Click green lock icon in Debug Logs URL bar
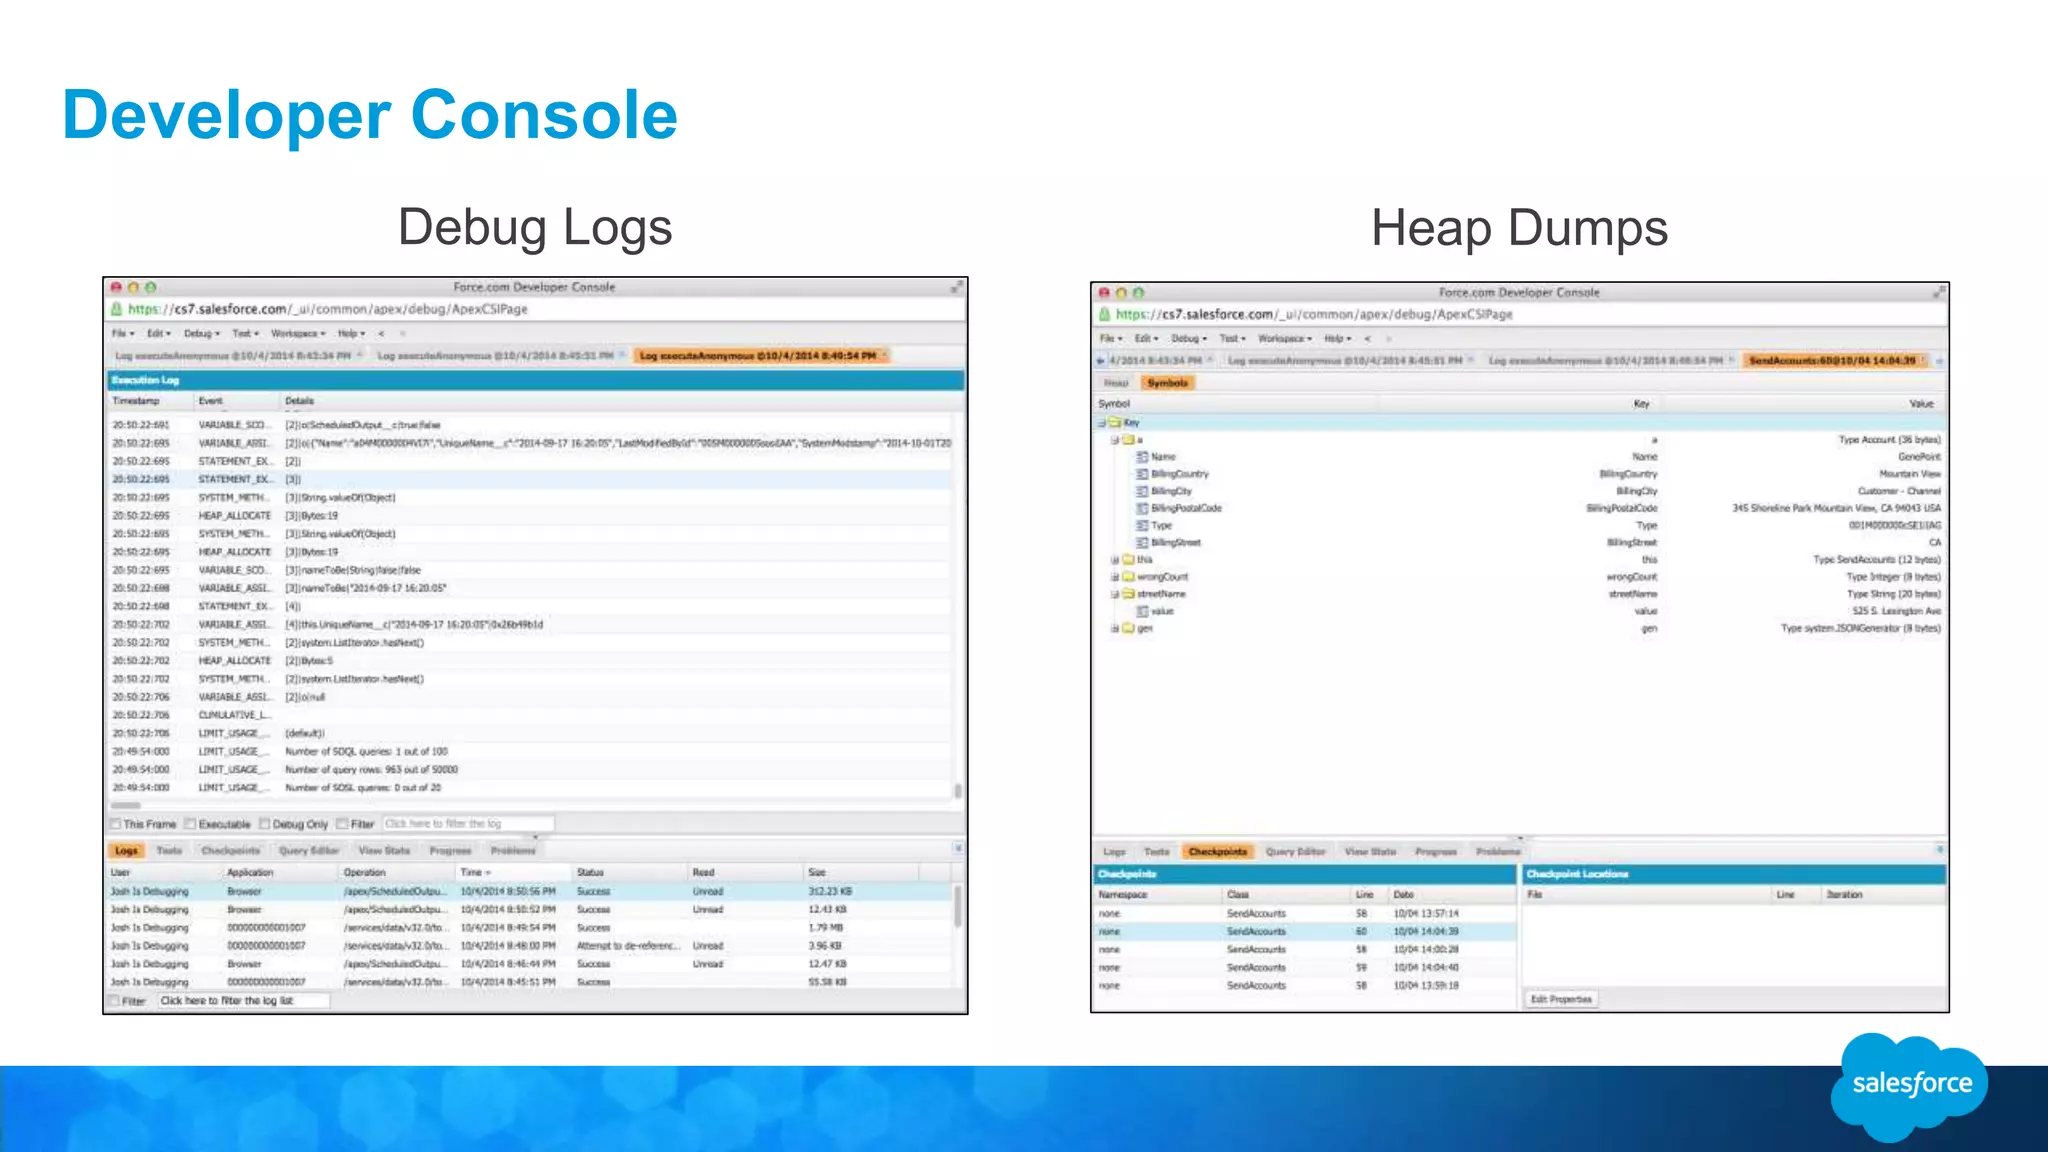The image size is (2048, 1152). pyautogui.click(x=116, y=309)
